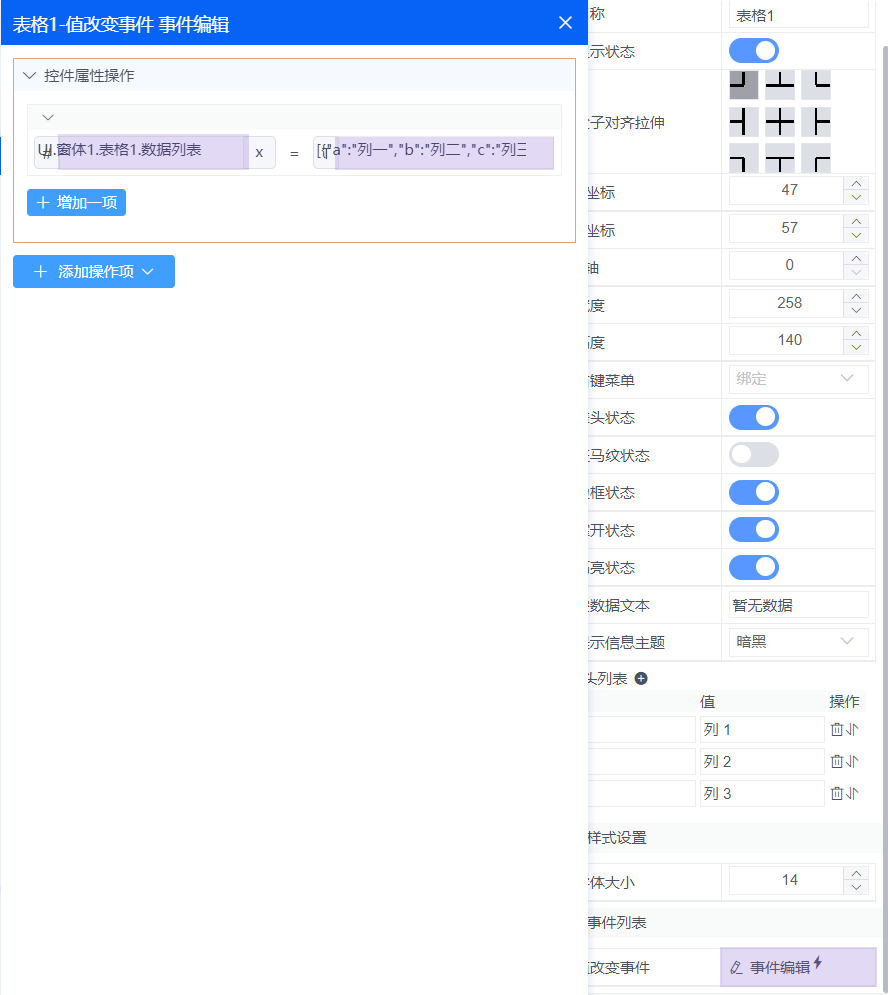The width and height of the screenshot is (888, 995).
Task: Delete the 列 1 row via trash icon
Action: click(837, 730)
